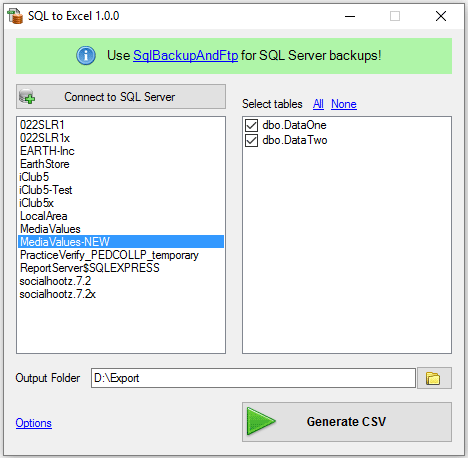468x458 pixels.
Task: Click the folder browse icon beside Output Folder
Action: tap(434, 378)
